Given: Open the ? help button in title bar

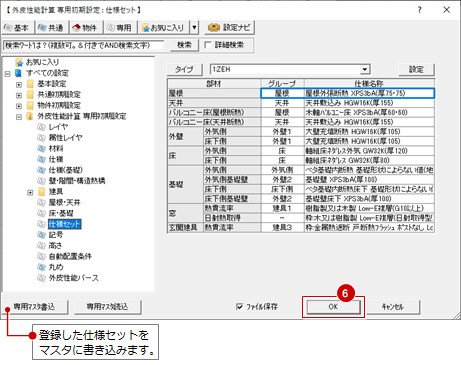Looking at the screenshot, I should [x=420, y=10].
